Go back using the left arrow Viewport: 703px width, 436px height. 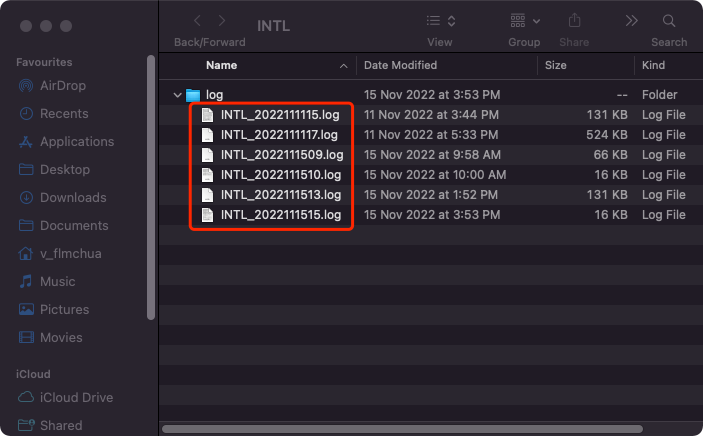click(196, 21)
